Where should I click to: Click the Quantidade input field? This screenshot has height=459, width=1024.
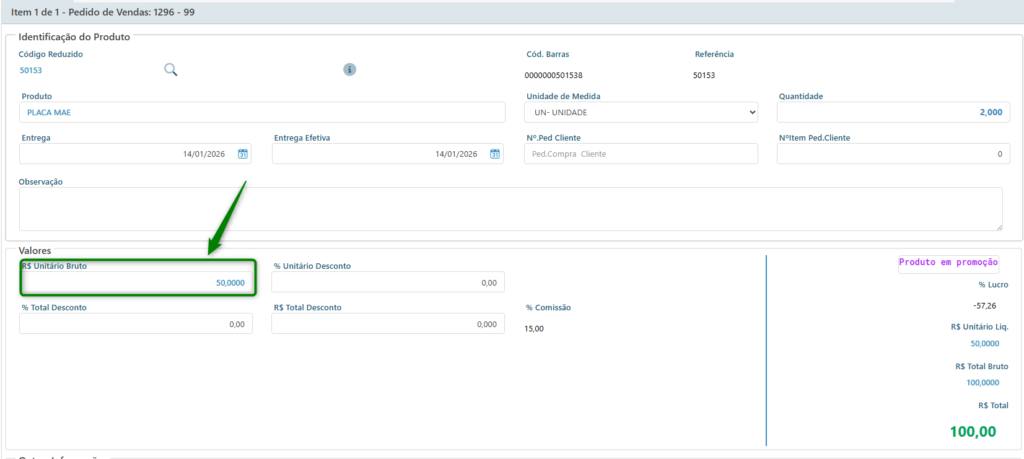[893, 113]
